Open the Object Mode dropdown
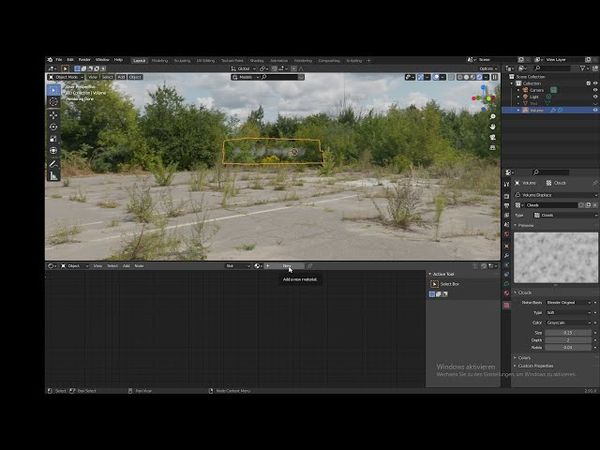The width and height of the screenshot is (600, 450). (x=66, y=77)
